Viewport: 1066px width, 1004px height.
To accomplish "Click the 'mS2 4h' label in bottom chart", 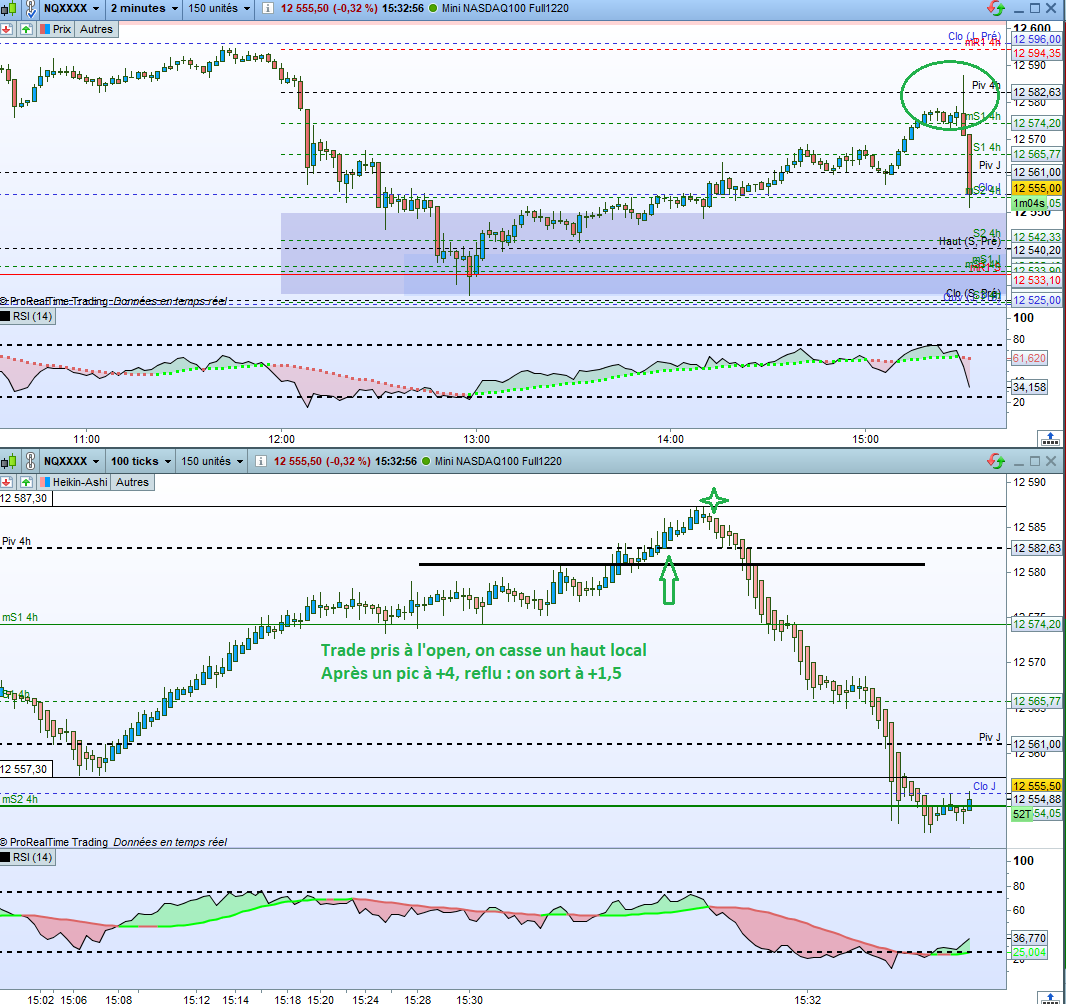I will point(20,799).
